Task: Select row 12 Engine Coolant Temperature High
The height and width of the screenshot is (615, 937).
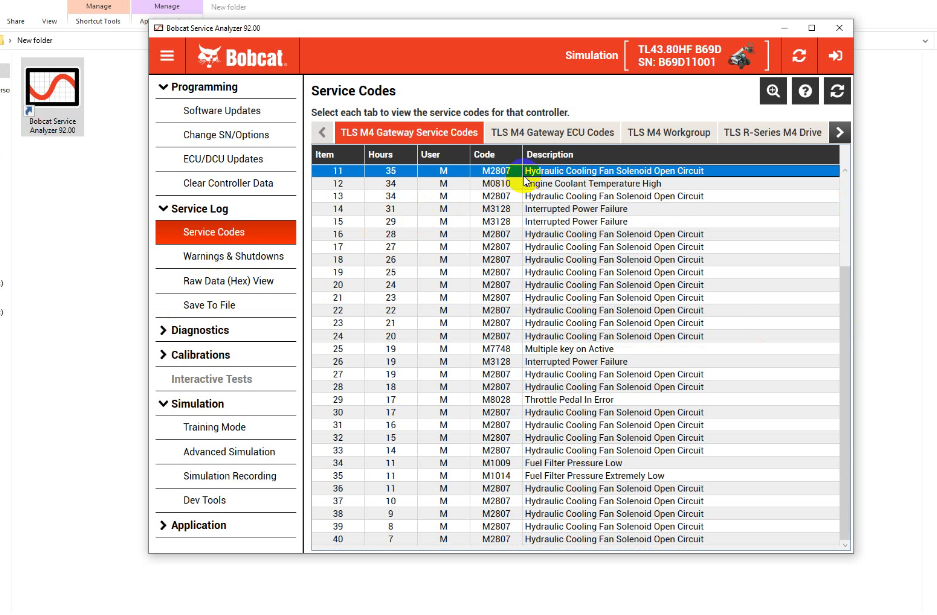Action: point(575,183)
